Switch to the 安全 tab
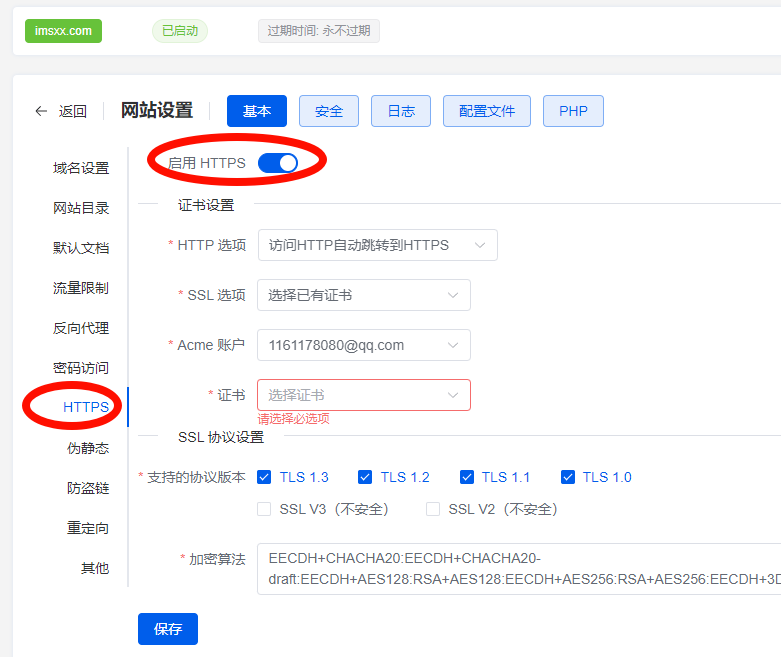This screenshot has height=657, width=781. tap(329, 111)
